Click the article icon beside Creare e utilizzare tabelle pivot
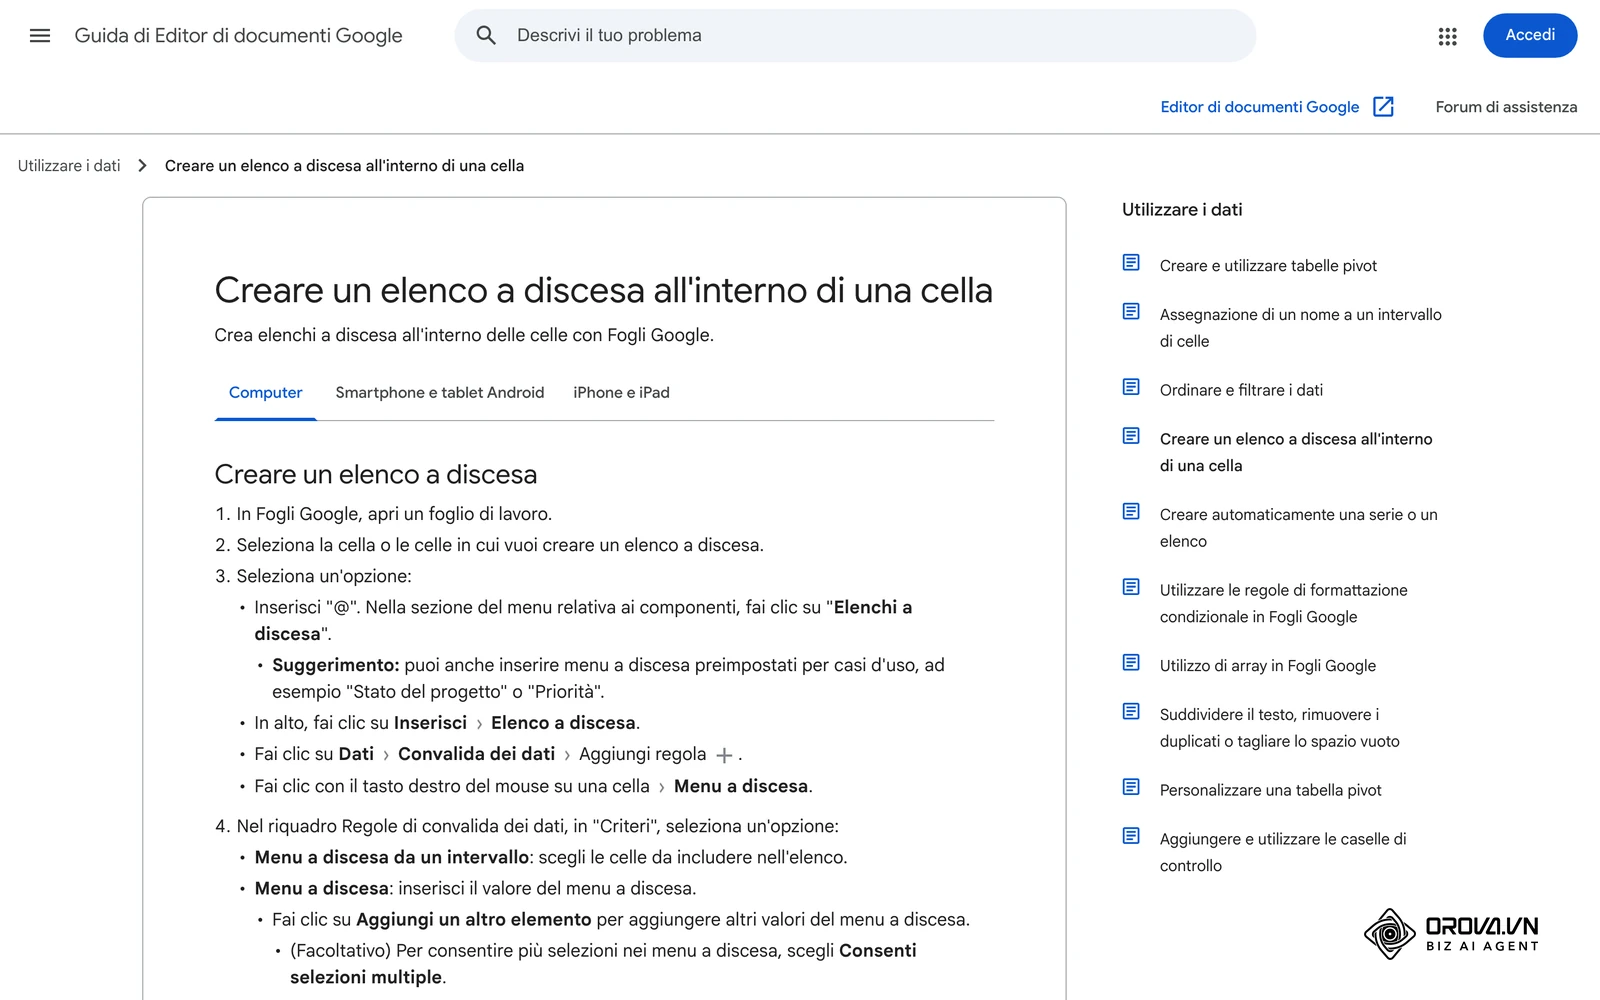The width and height of the screenshot is (1600, 1000). pyautogui.click(x=1131, y=263)
